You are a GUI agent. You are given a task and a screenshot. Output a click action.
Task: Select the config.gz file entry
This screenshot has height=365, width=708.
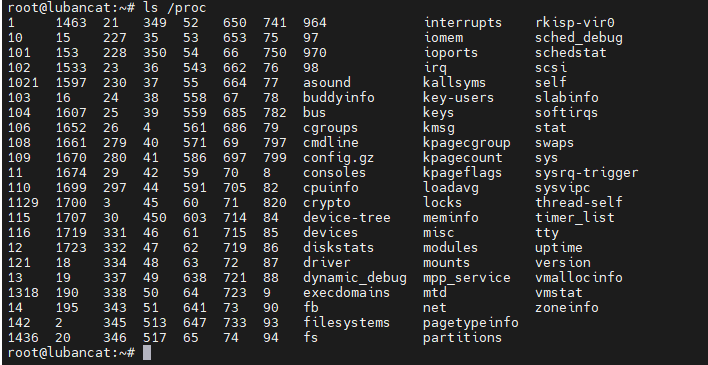tap(339, 158)
